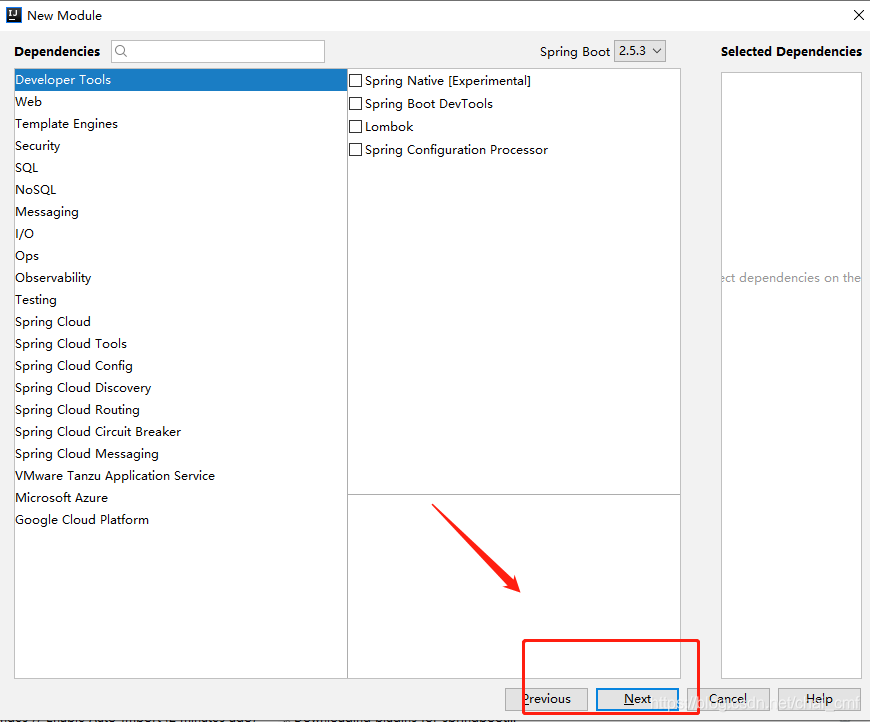This screenshot has height=722, width=870.
Task: Select Spring Cloud Tools category
Action: [181, 344]
